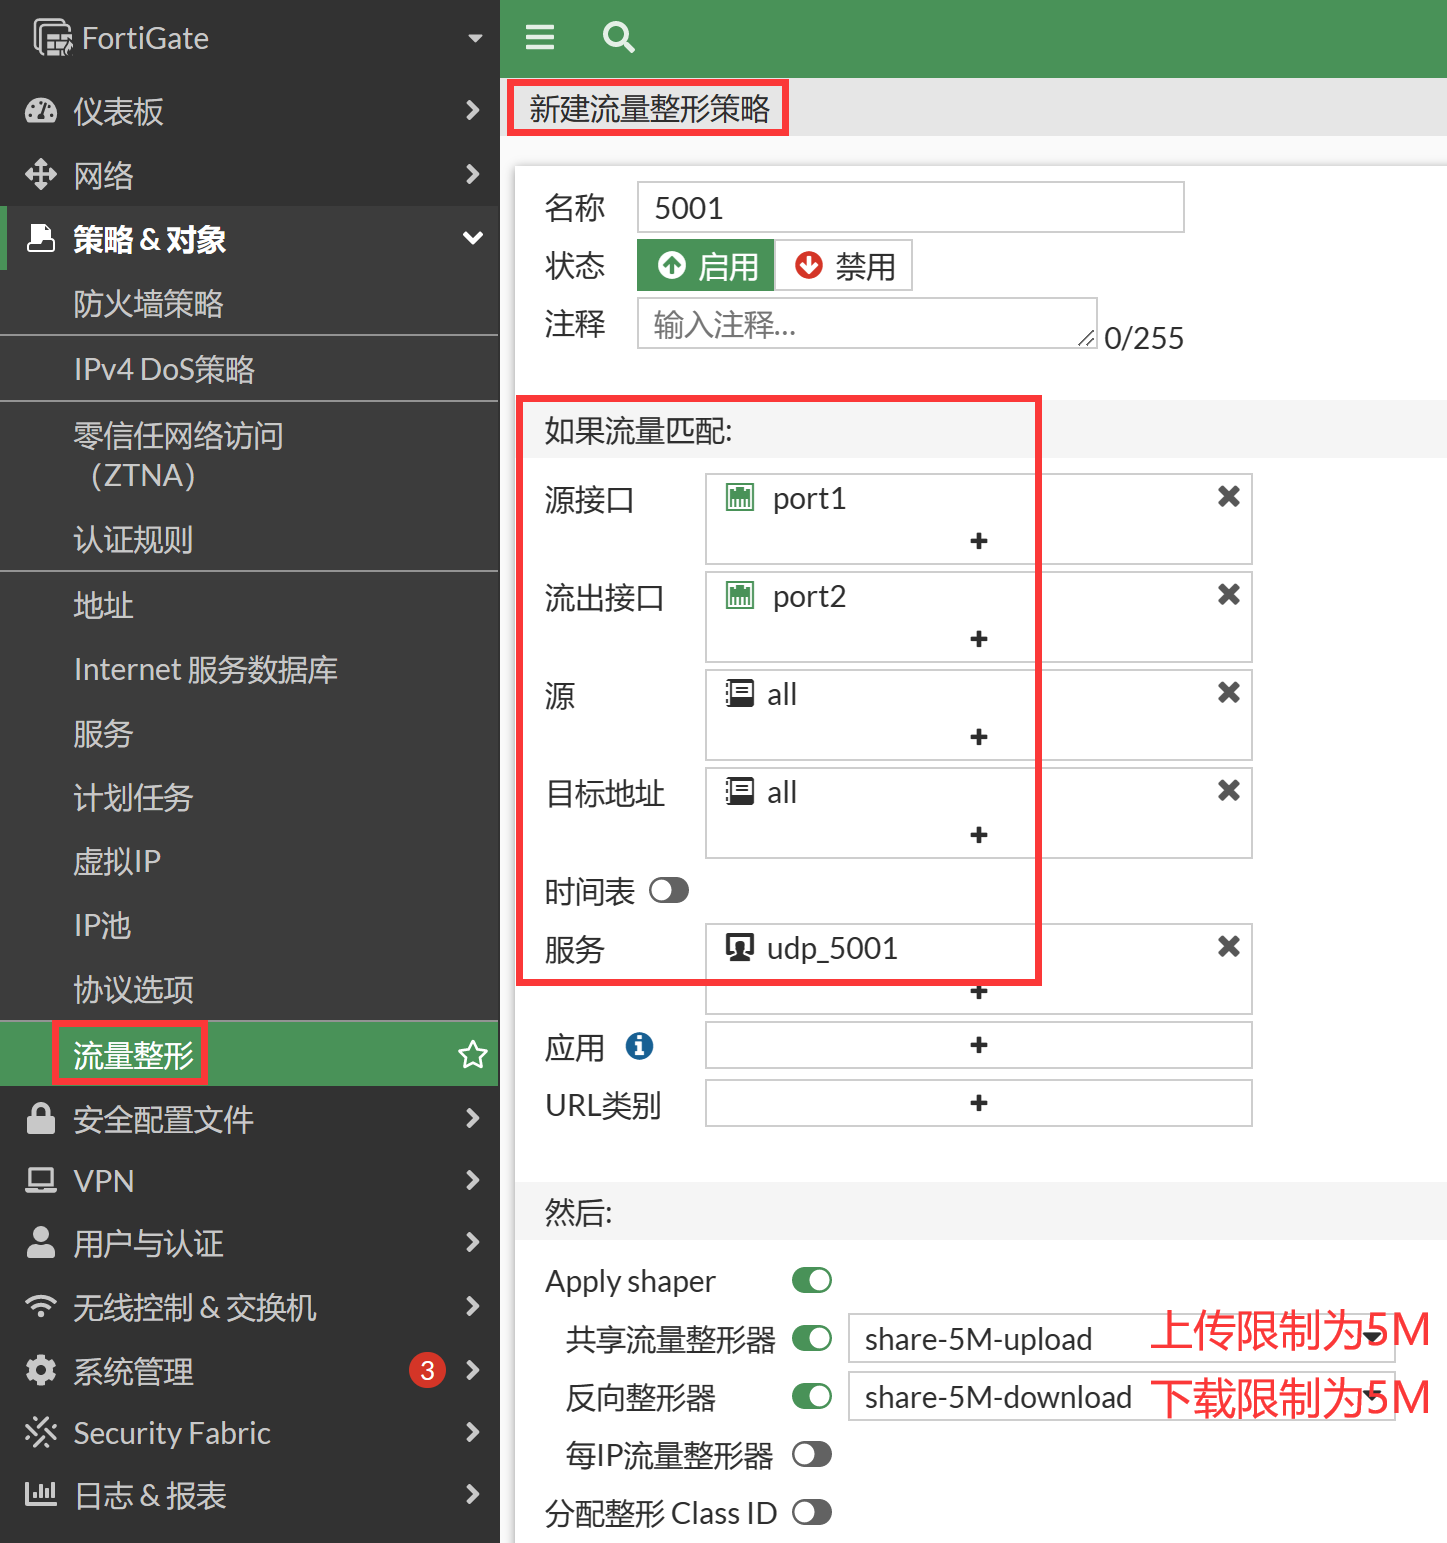The width and height of the screenshot is (1447, 1543).
Task: Click the hamburger menu icon in header
Action: [540, 38]
